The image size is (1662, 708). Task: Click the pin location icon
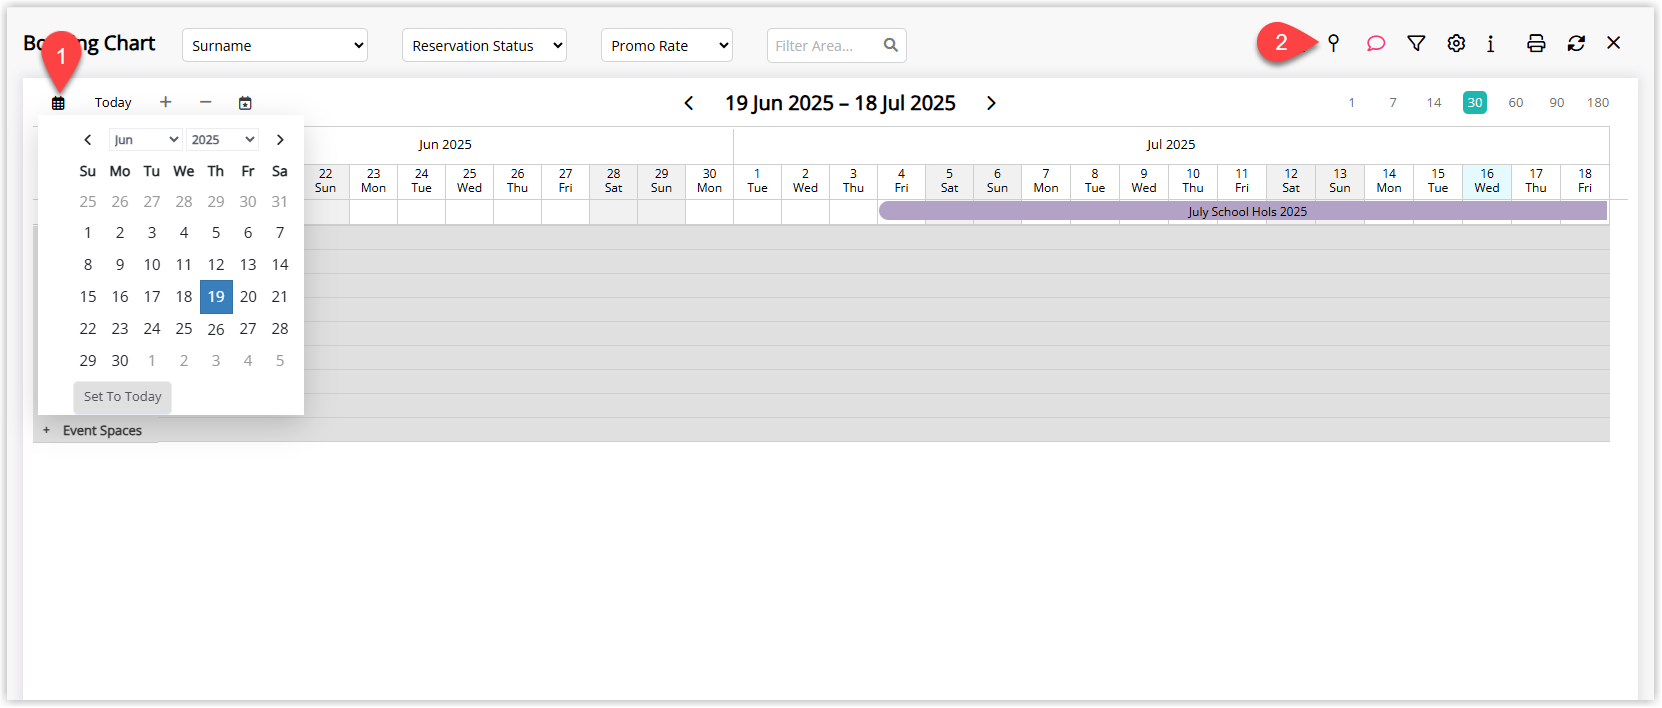(x=1333, y=43)
